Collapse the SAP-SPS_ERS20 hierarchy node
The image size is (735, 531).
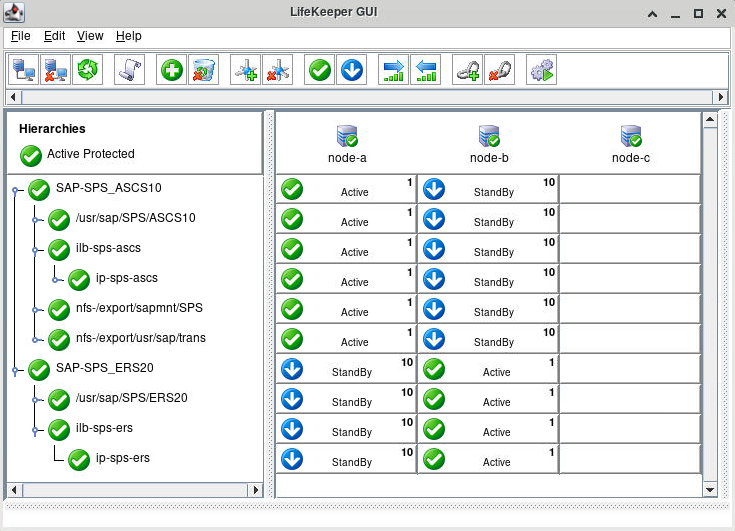pos(15,370)
